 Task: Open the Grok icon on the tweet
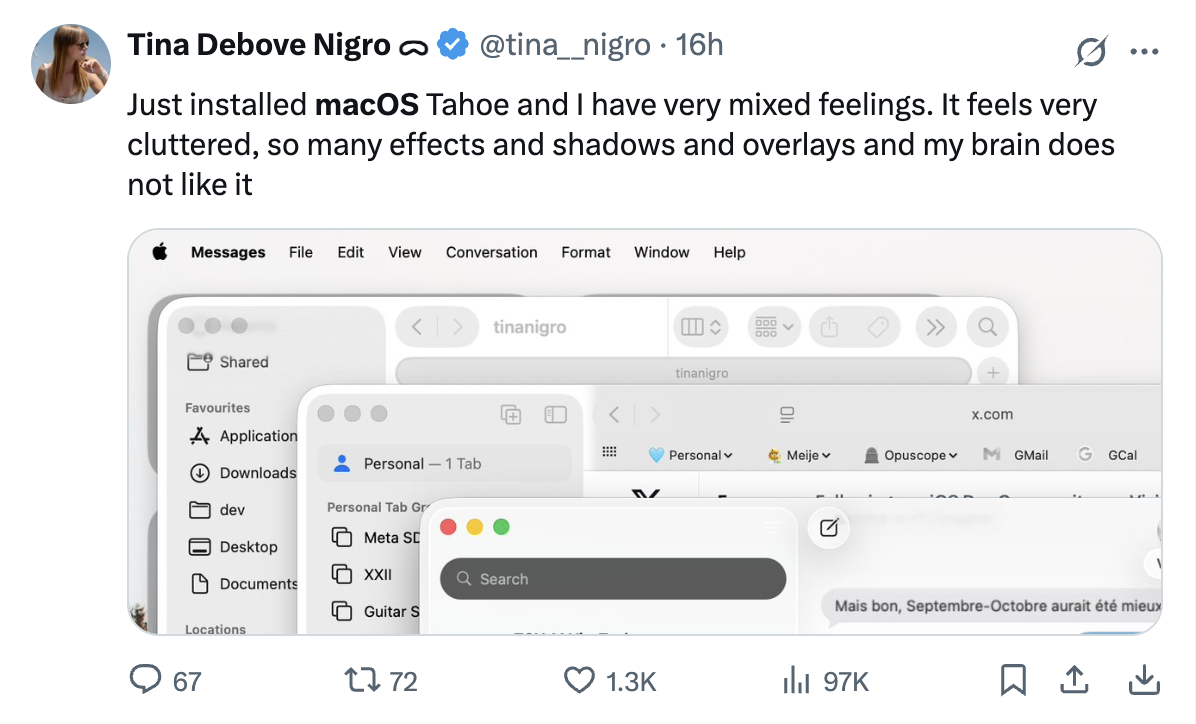coord(1091,52)
